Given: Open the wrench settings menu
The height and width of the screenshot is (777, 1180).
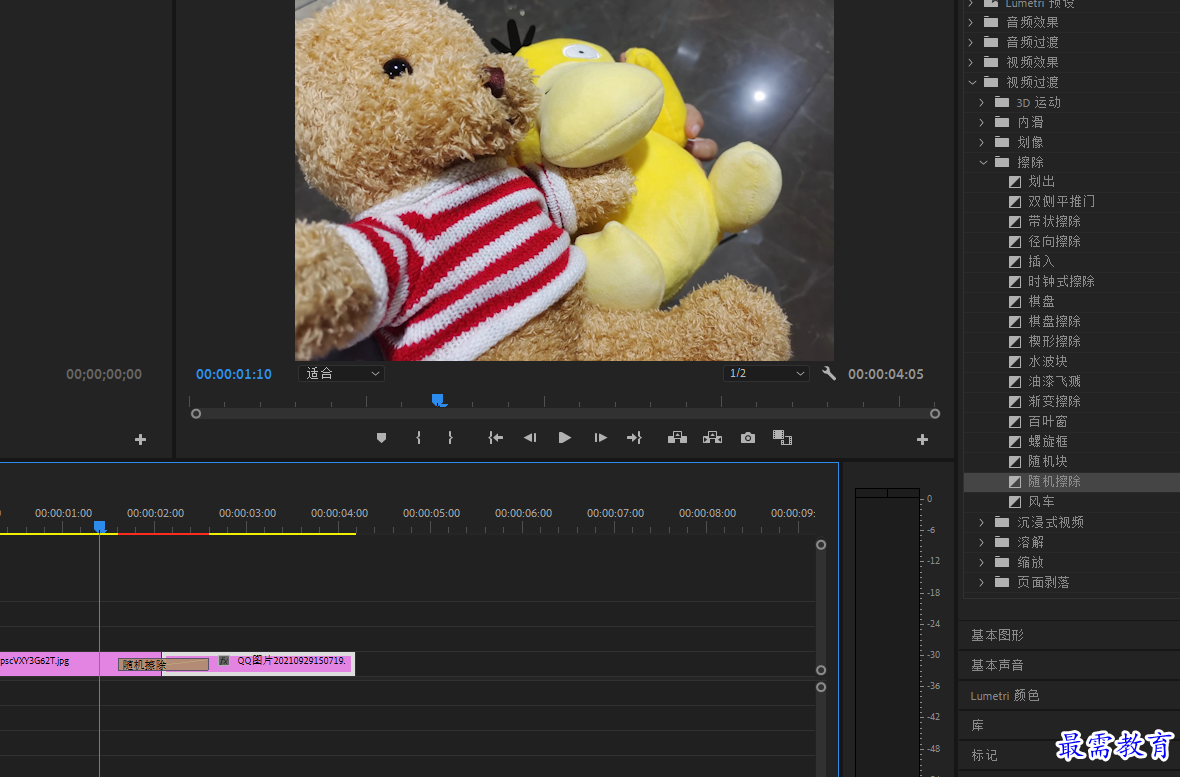Looking at the screenshot, I should 829,373.
